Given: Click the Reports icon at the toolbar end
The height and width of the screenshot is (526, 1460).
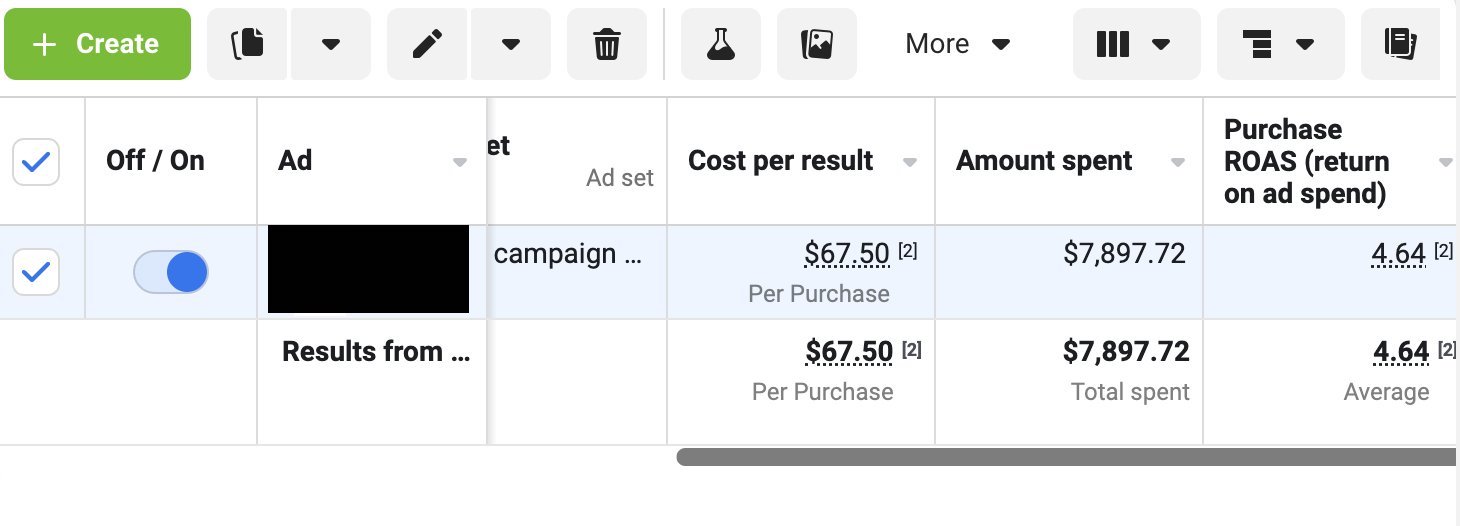Looking at the screenshot, I should [1400, 44].
